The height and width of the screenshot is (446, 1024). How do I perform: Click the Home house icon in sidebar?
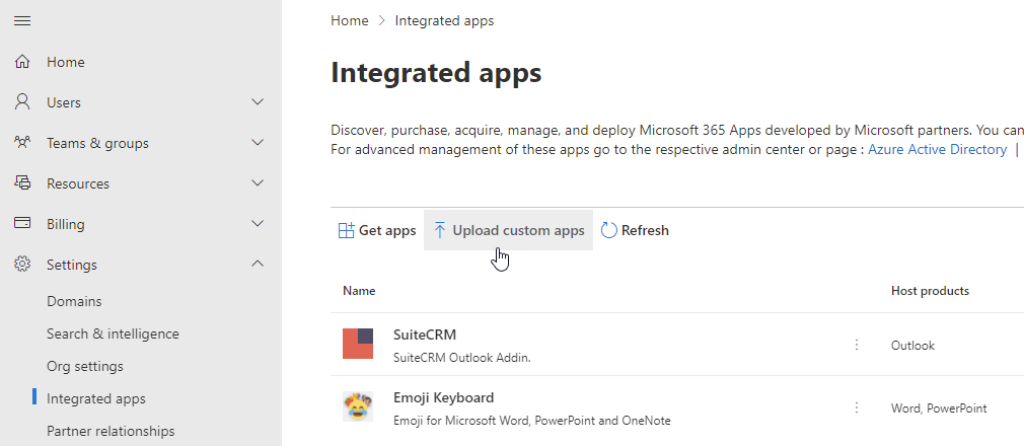pyautogui.click(x=21, y=62)
